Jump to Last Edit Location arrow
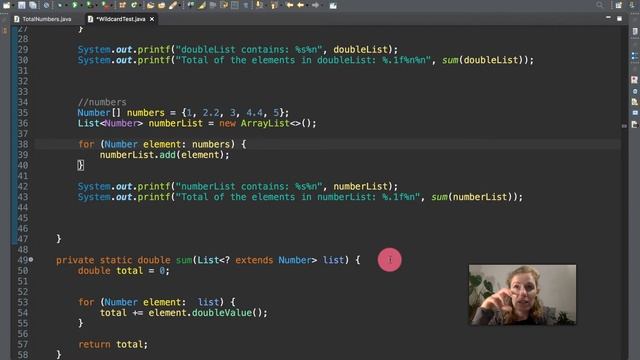The height and width of the screenshot is (360, 640). tap(290, 5)
